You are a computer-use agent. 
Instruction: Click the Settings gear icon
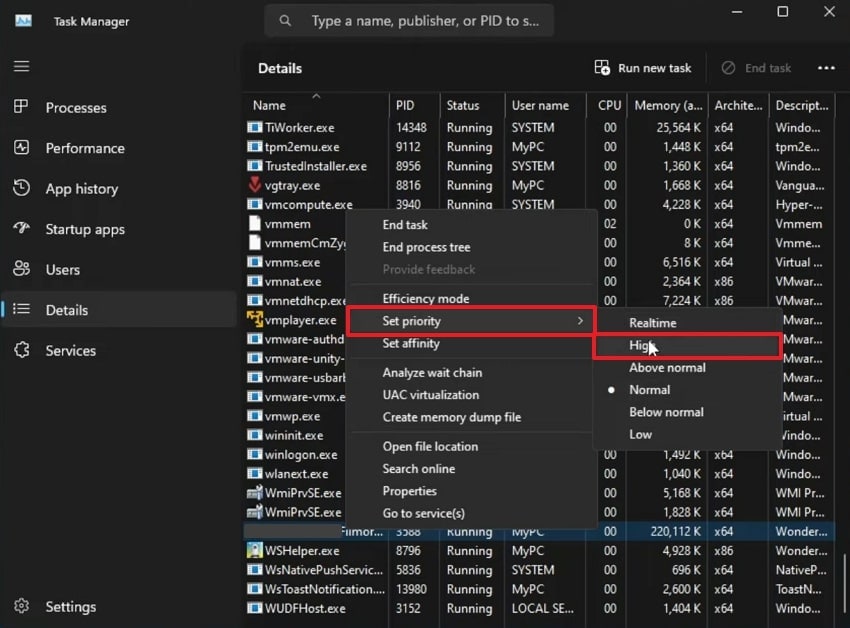21,606
